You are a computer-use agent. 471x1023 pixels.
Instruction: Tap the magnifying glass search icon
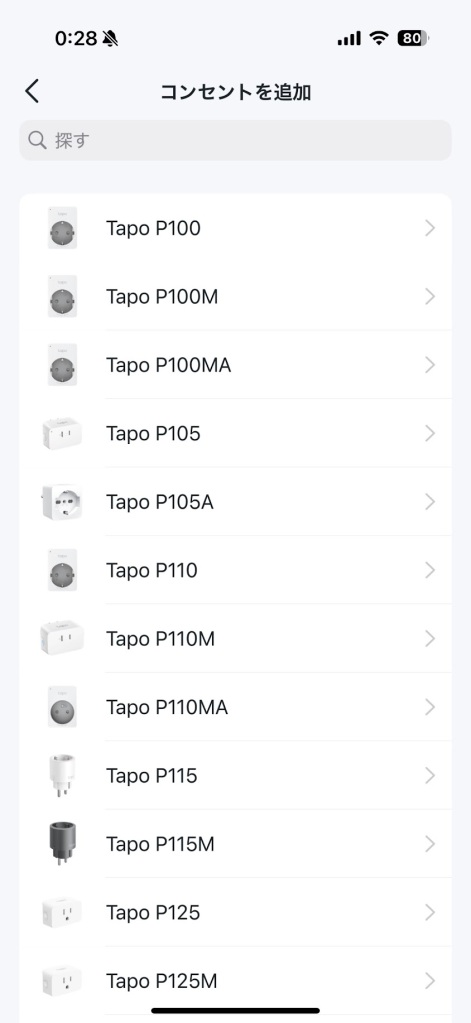click(x=37, y=140)
